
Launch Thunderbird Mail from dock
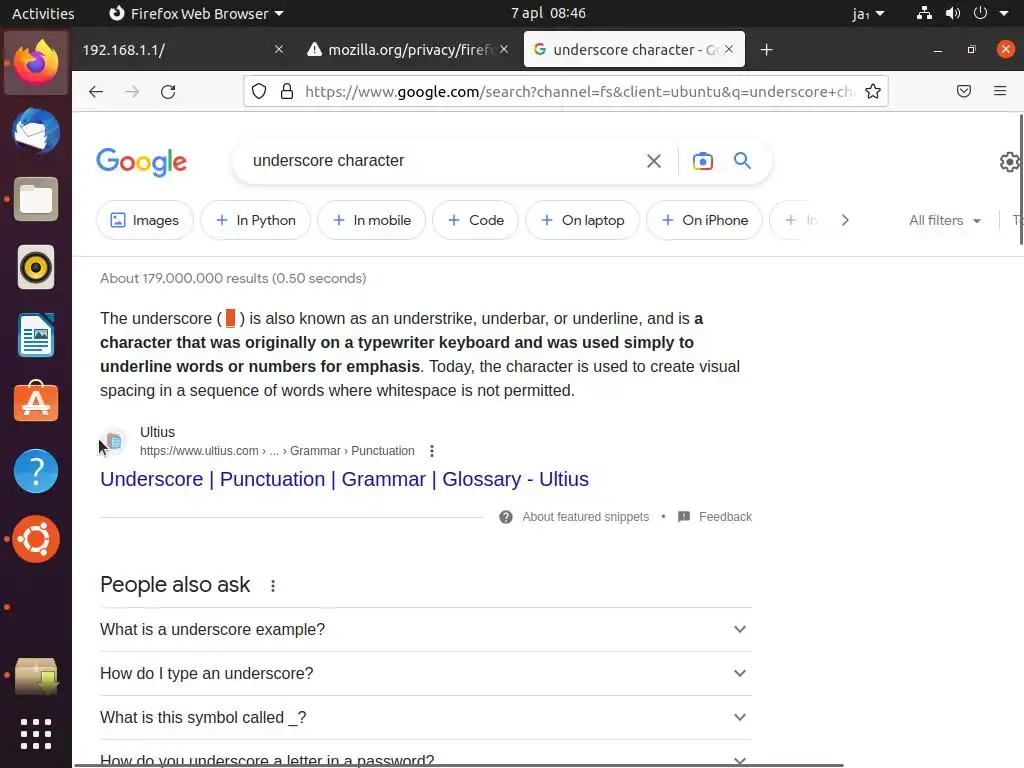click(x=36, y=131)
